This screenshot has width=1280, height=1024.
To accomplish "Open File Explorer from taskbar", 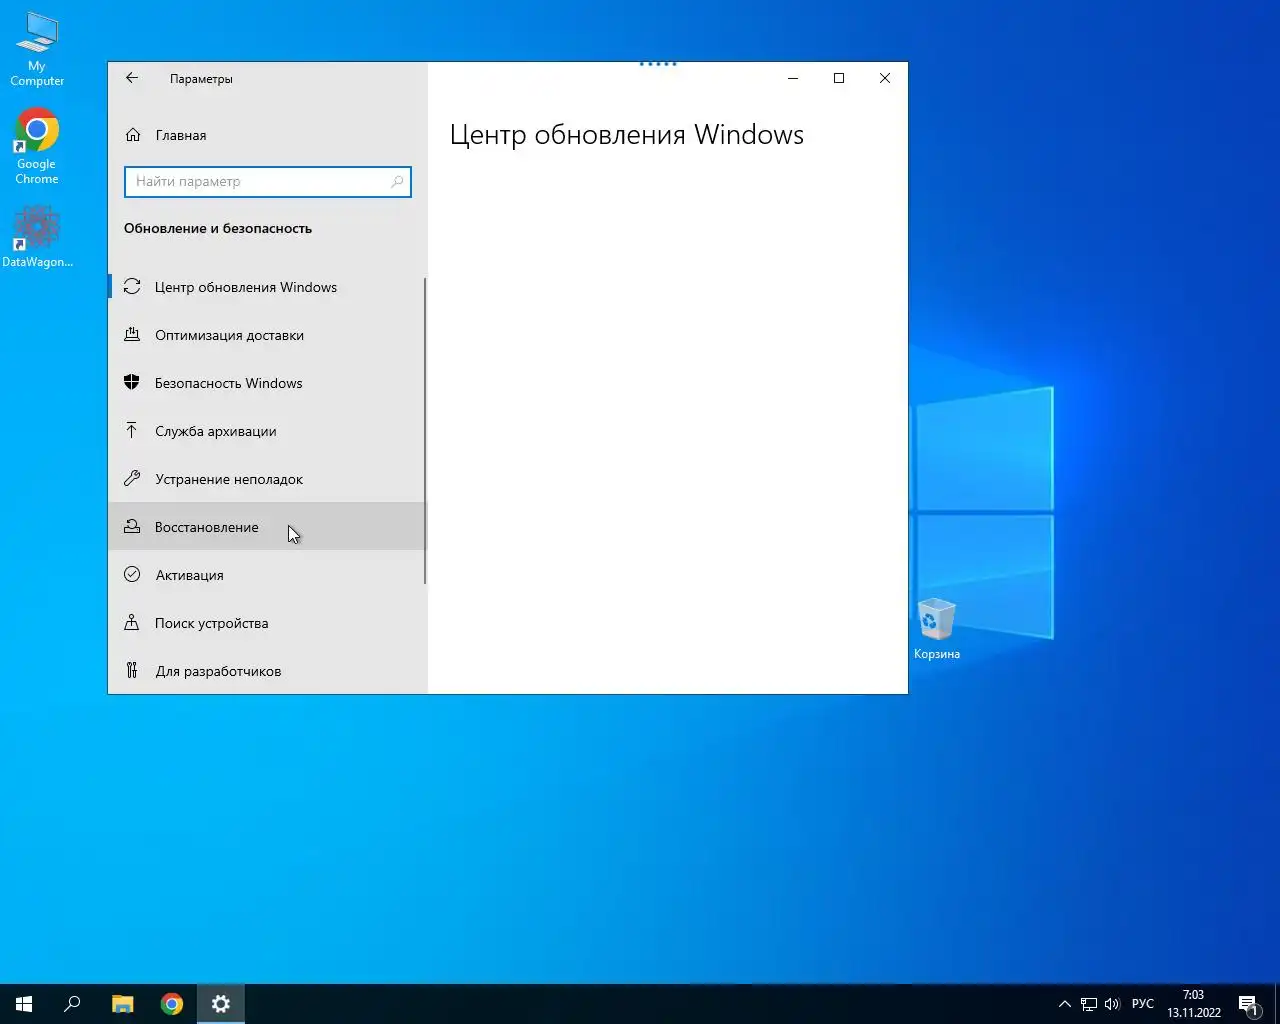I will coord(122,1004).
